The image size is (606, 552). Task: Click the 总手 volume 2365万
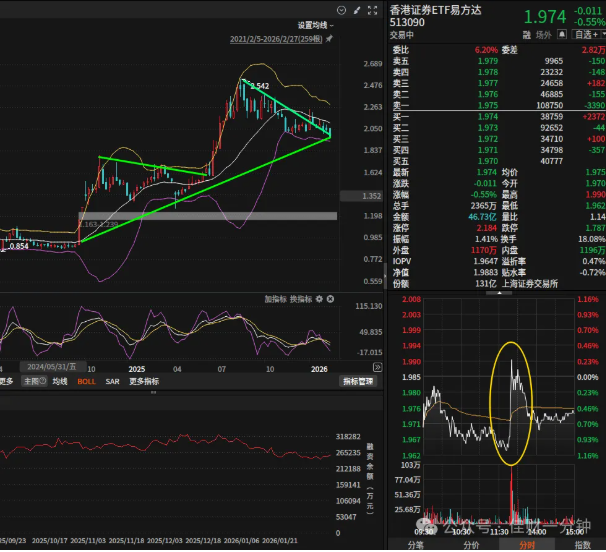[483, 206]
